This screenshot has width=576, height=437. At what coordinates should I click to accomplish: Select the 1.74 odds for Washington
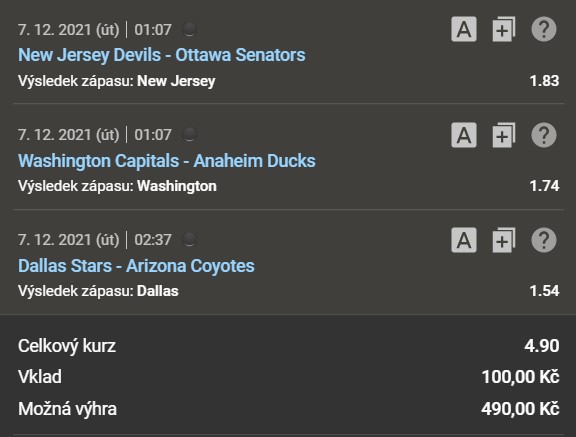(544, 186)
